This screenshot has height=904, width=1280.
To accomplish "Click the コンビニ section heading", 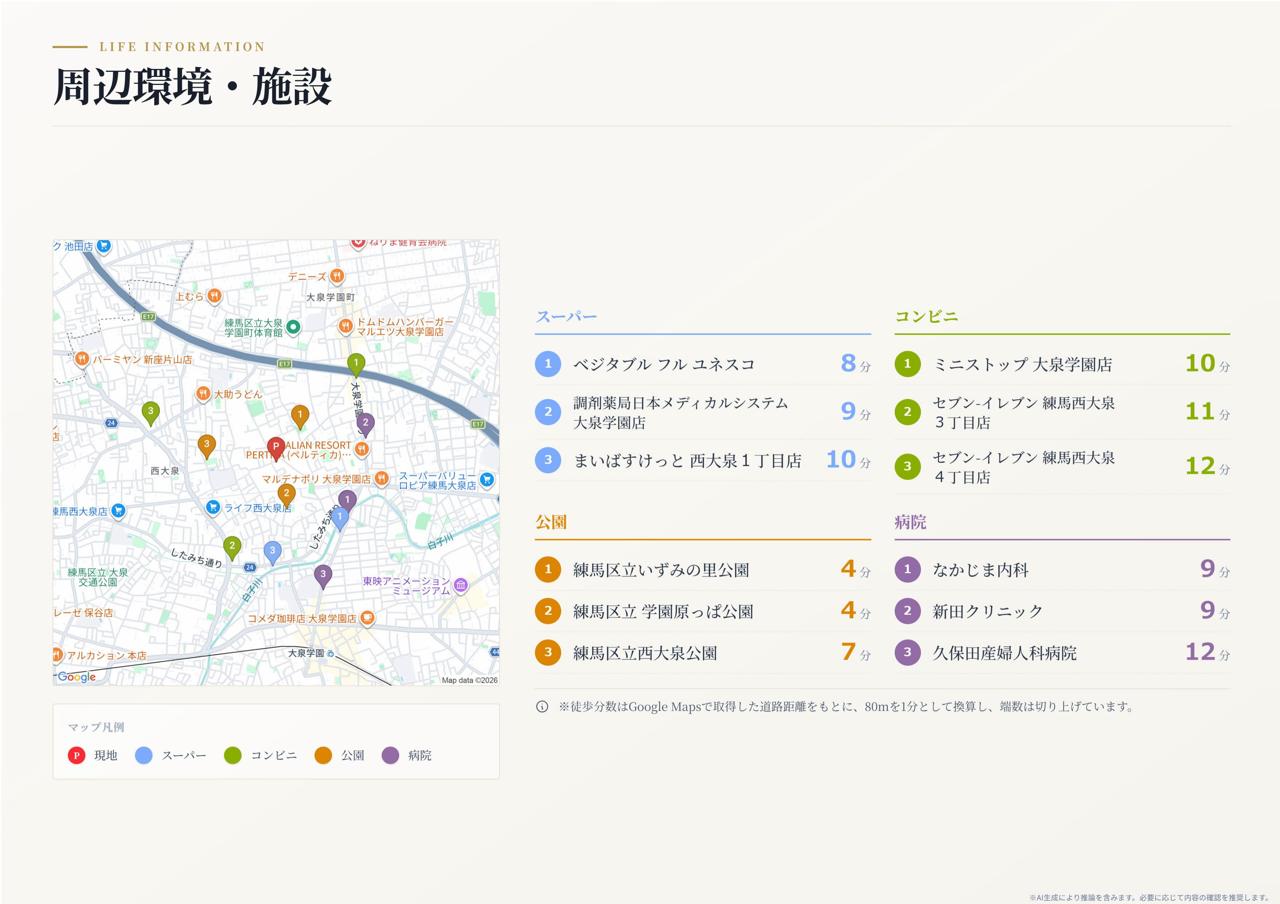I will coord(926,316).
